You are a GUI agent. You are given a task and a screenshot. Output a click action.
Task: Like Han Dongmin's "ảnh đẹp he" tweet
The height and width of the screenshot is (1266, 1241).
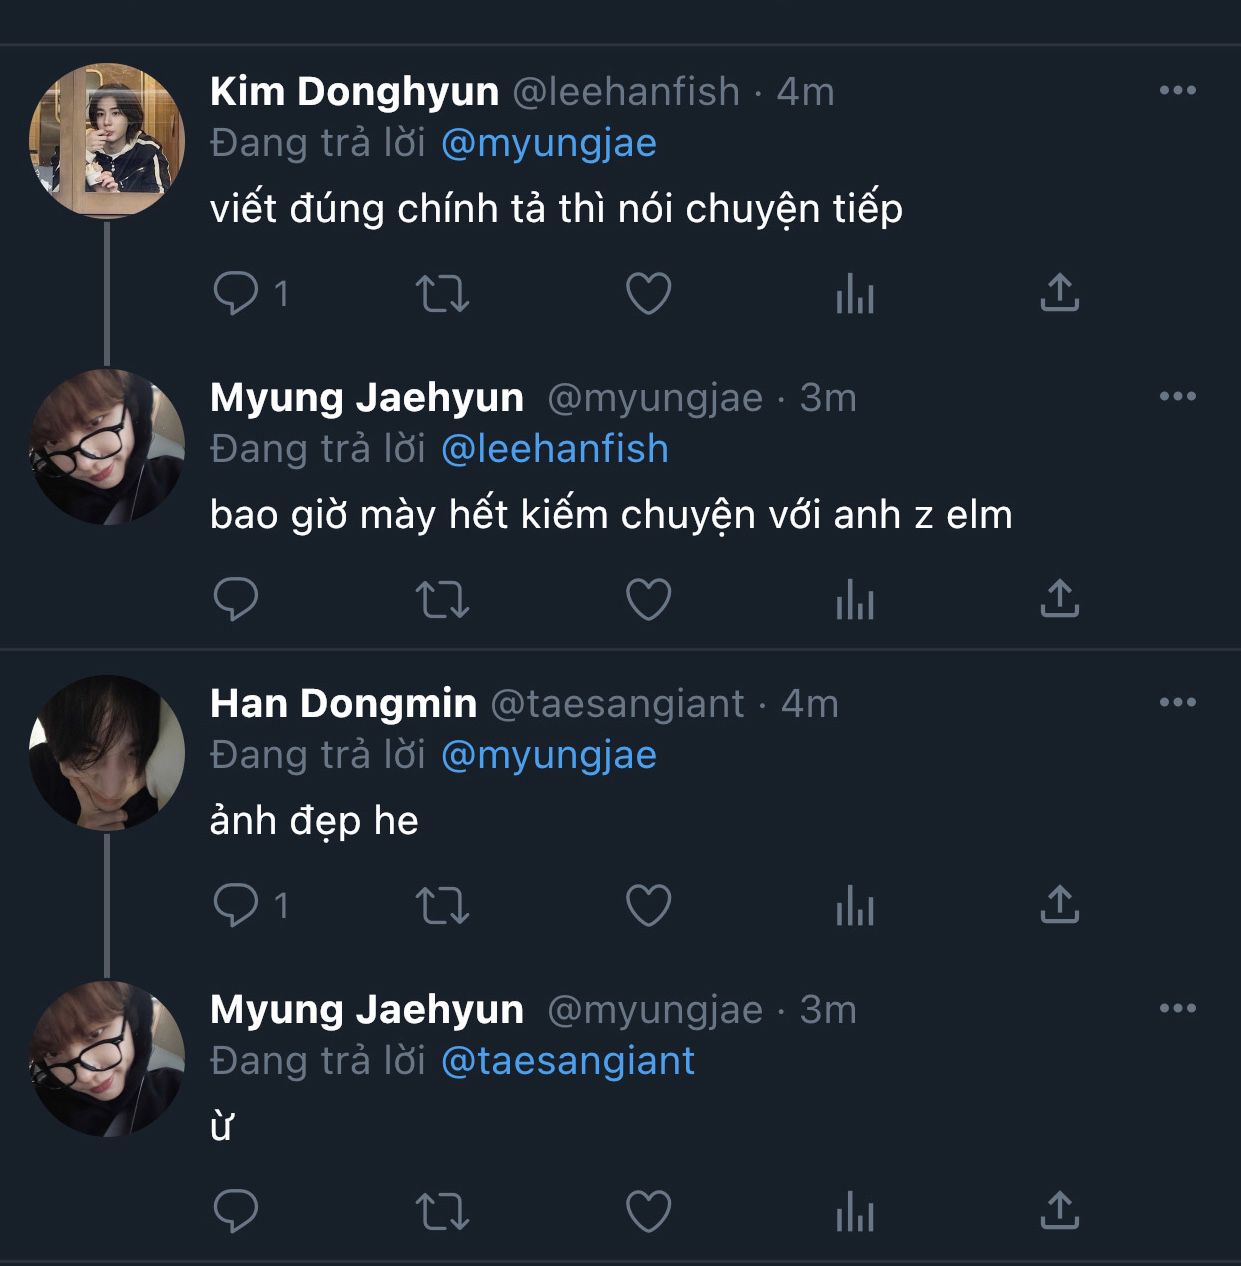pyautogui.click(x=648, y=906)
